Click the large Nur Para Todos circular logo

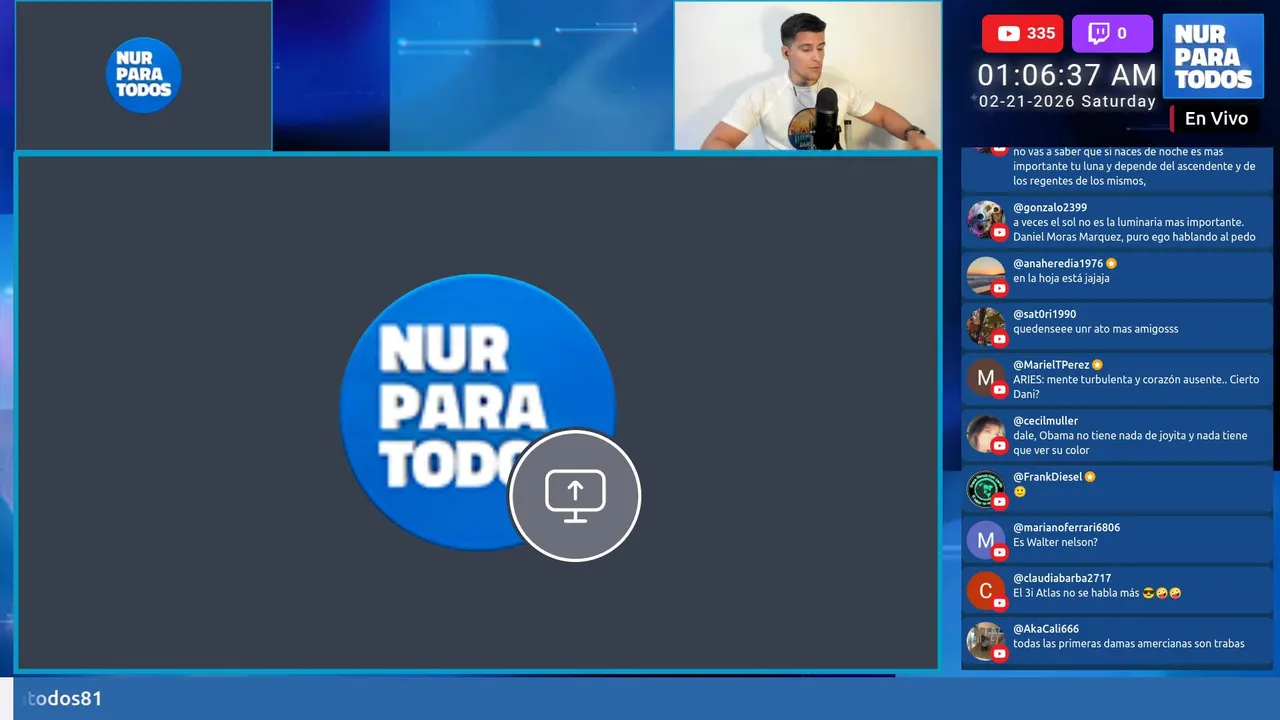pyautogui.click(x=477, y=411)
